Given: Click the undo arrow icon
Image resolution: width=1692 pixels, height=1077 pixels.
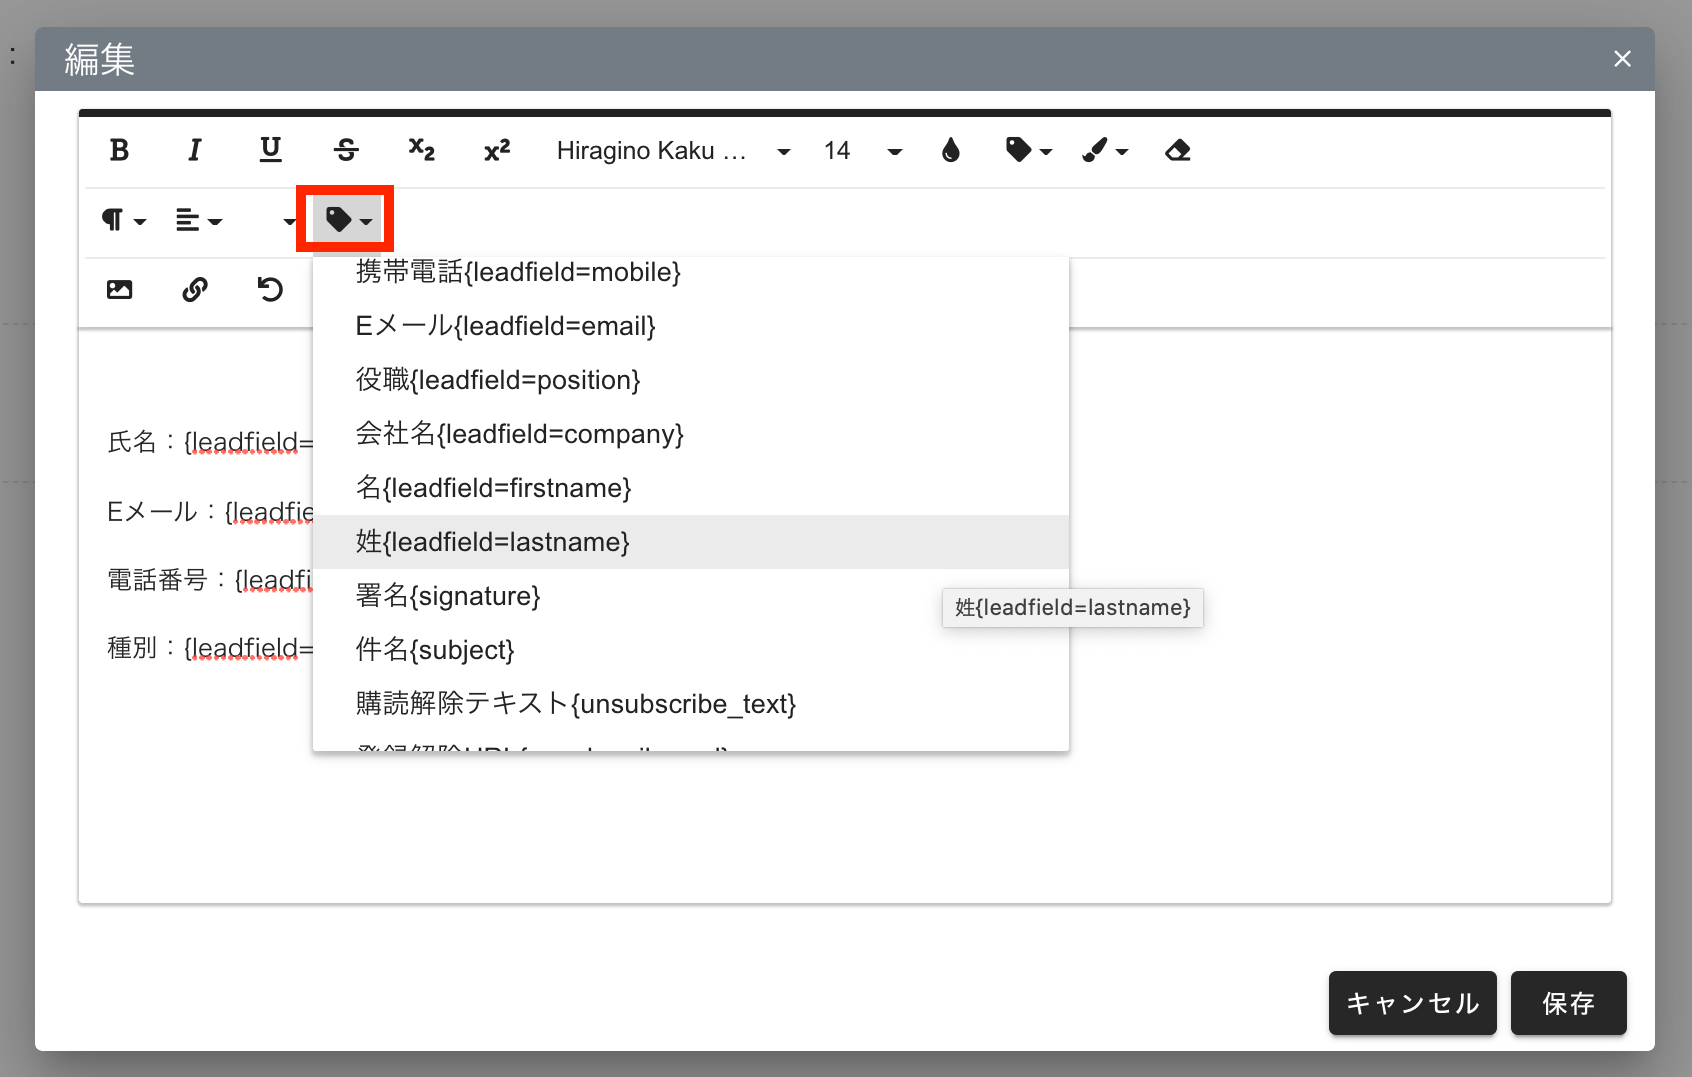Looking at the screenshot, I should pyautogui.click(x=270, y=290).
